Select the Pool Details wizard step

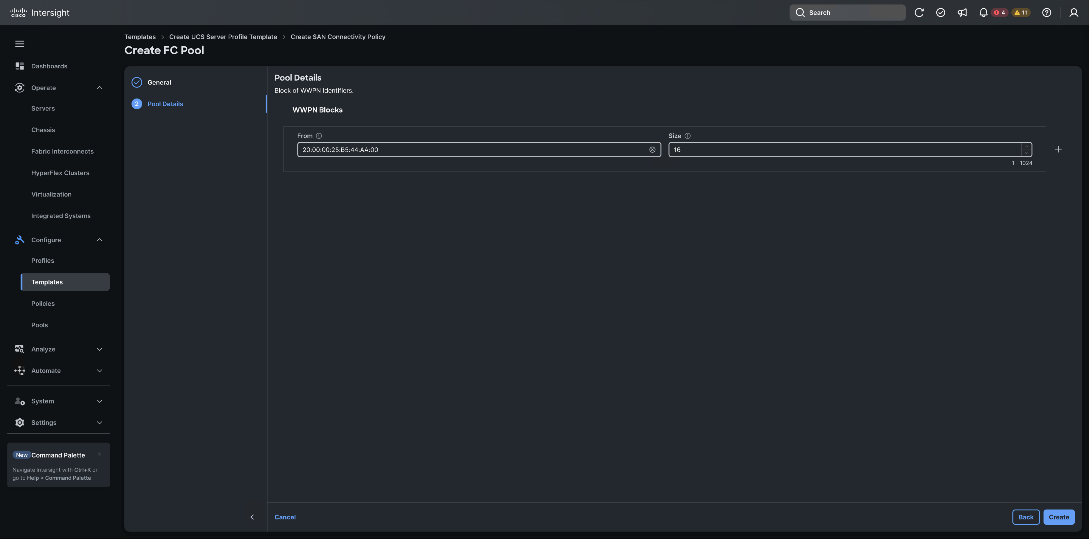coord(165,103)
